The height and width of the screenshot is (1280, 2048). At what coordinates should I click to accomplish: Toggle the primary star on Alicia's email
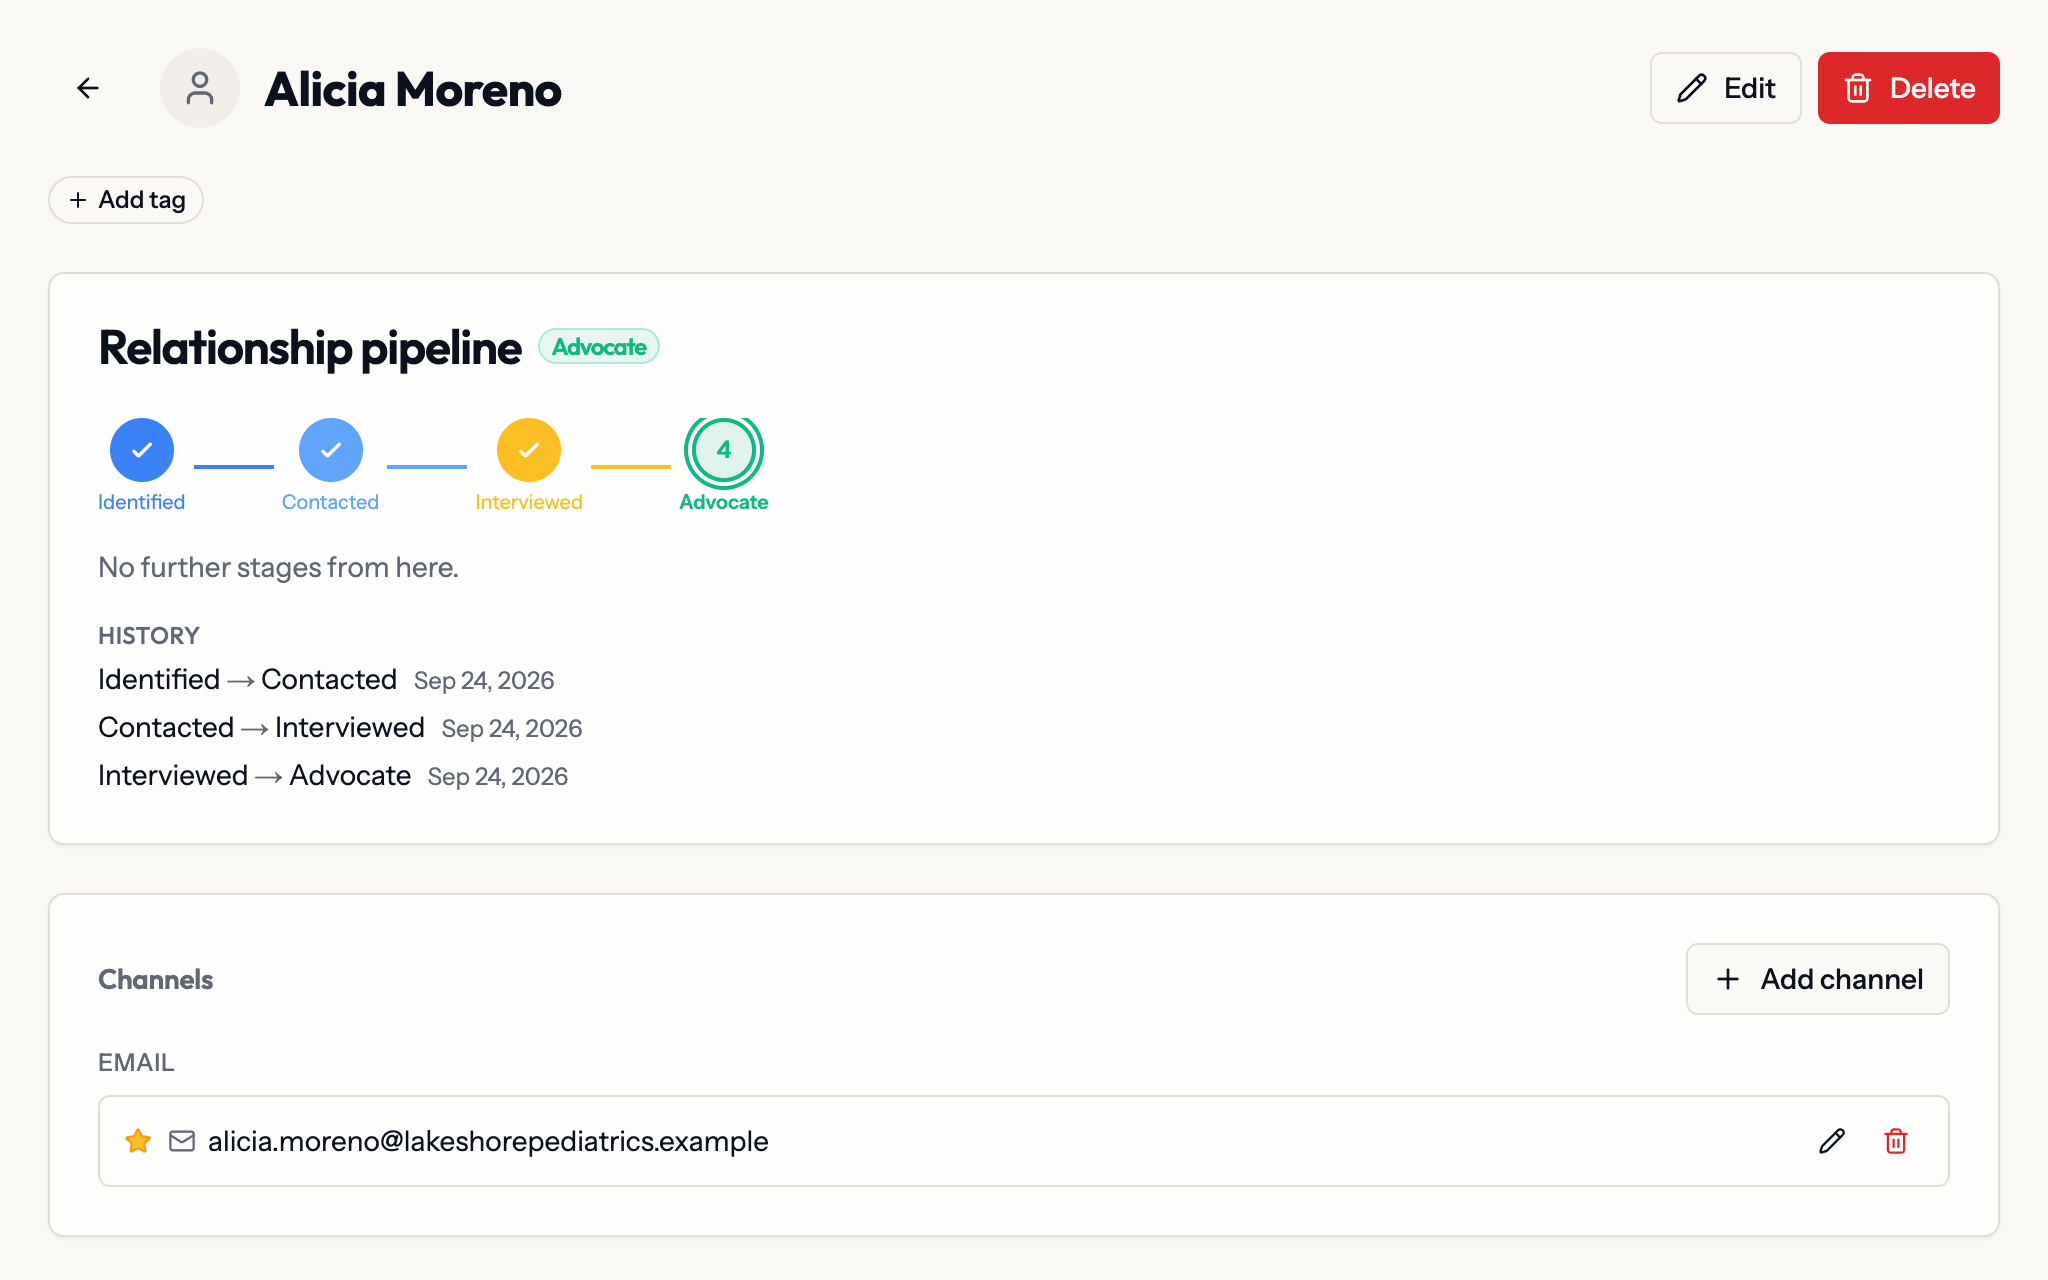(x=138, y=1141)
